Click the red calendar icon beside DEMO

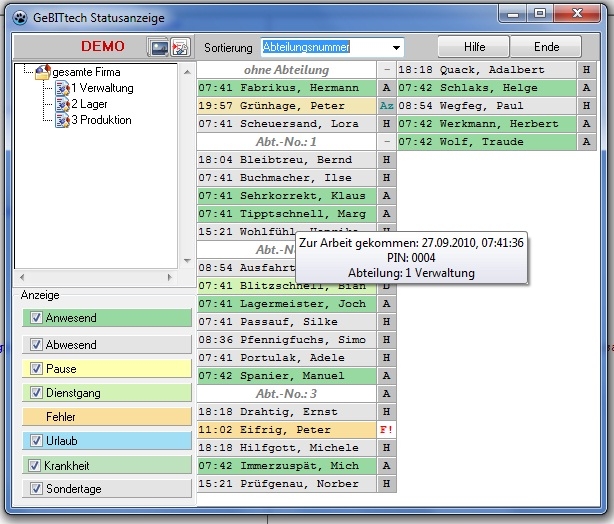click(180, 47)
